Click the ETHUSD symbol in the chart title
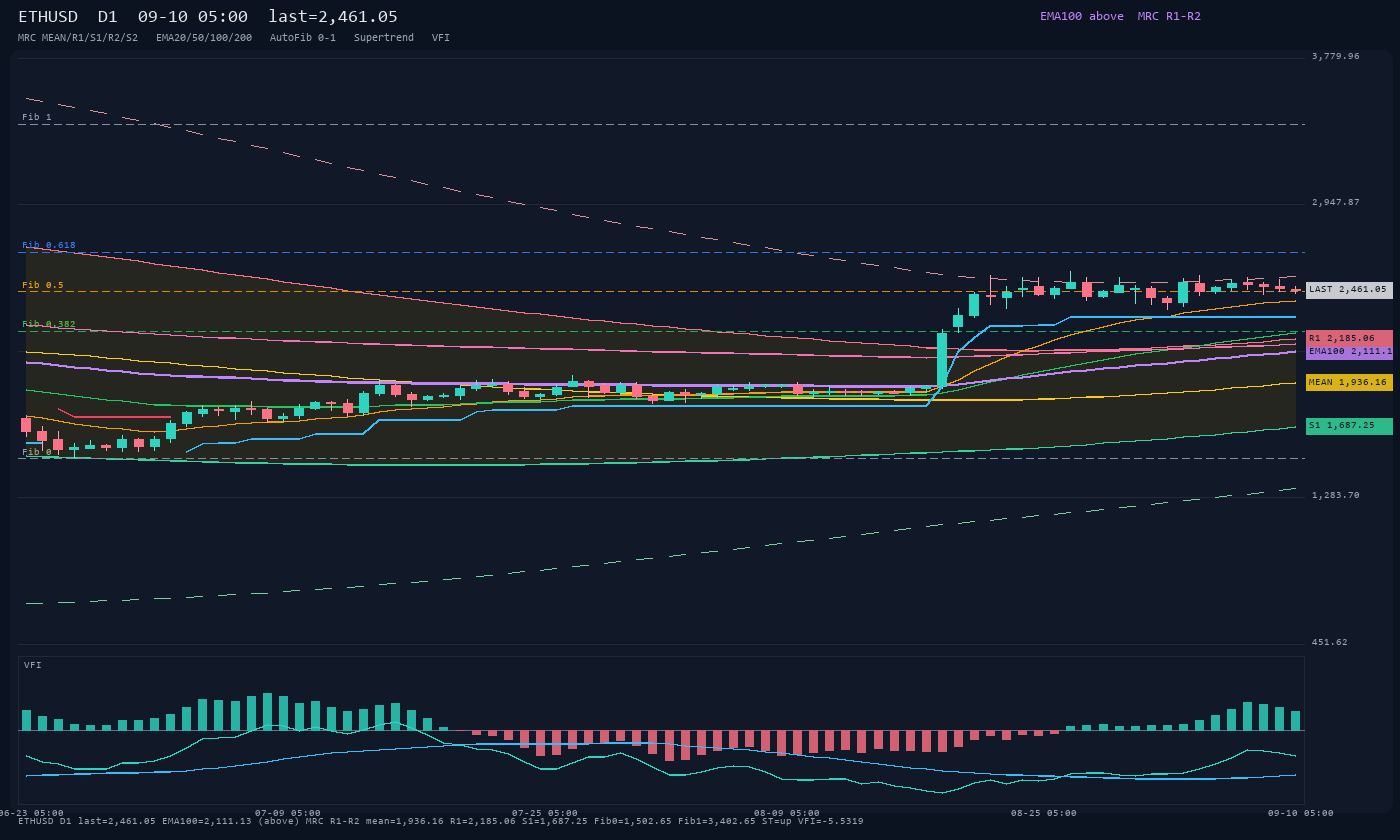Screen dimensions: 1400x840 click(48, 16)
